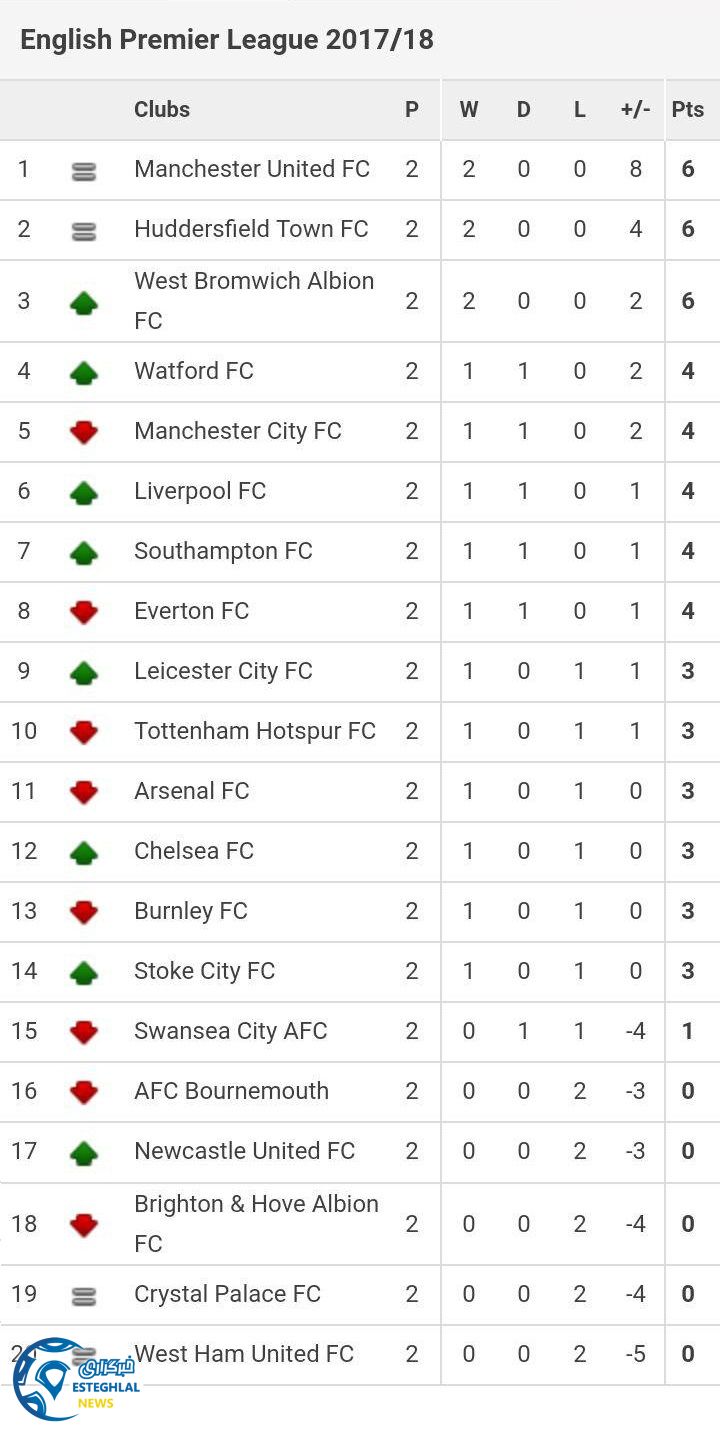The height and width of the screenshot is (1443, 720).
Task: Click the red down arrow beside Manchester City FC
Action: (84, 432)
